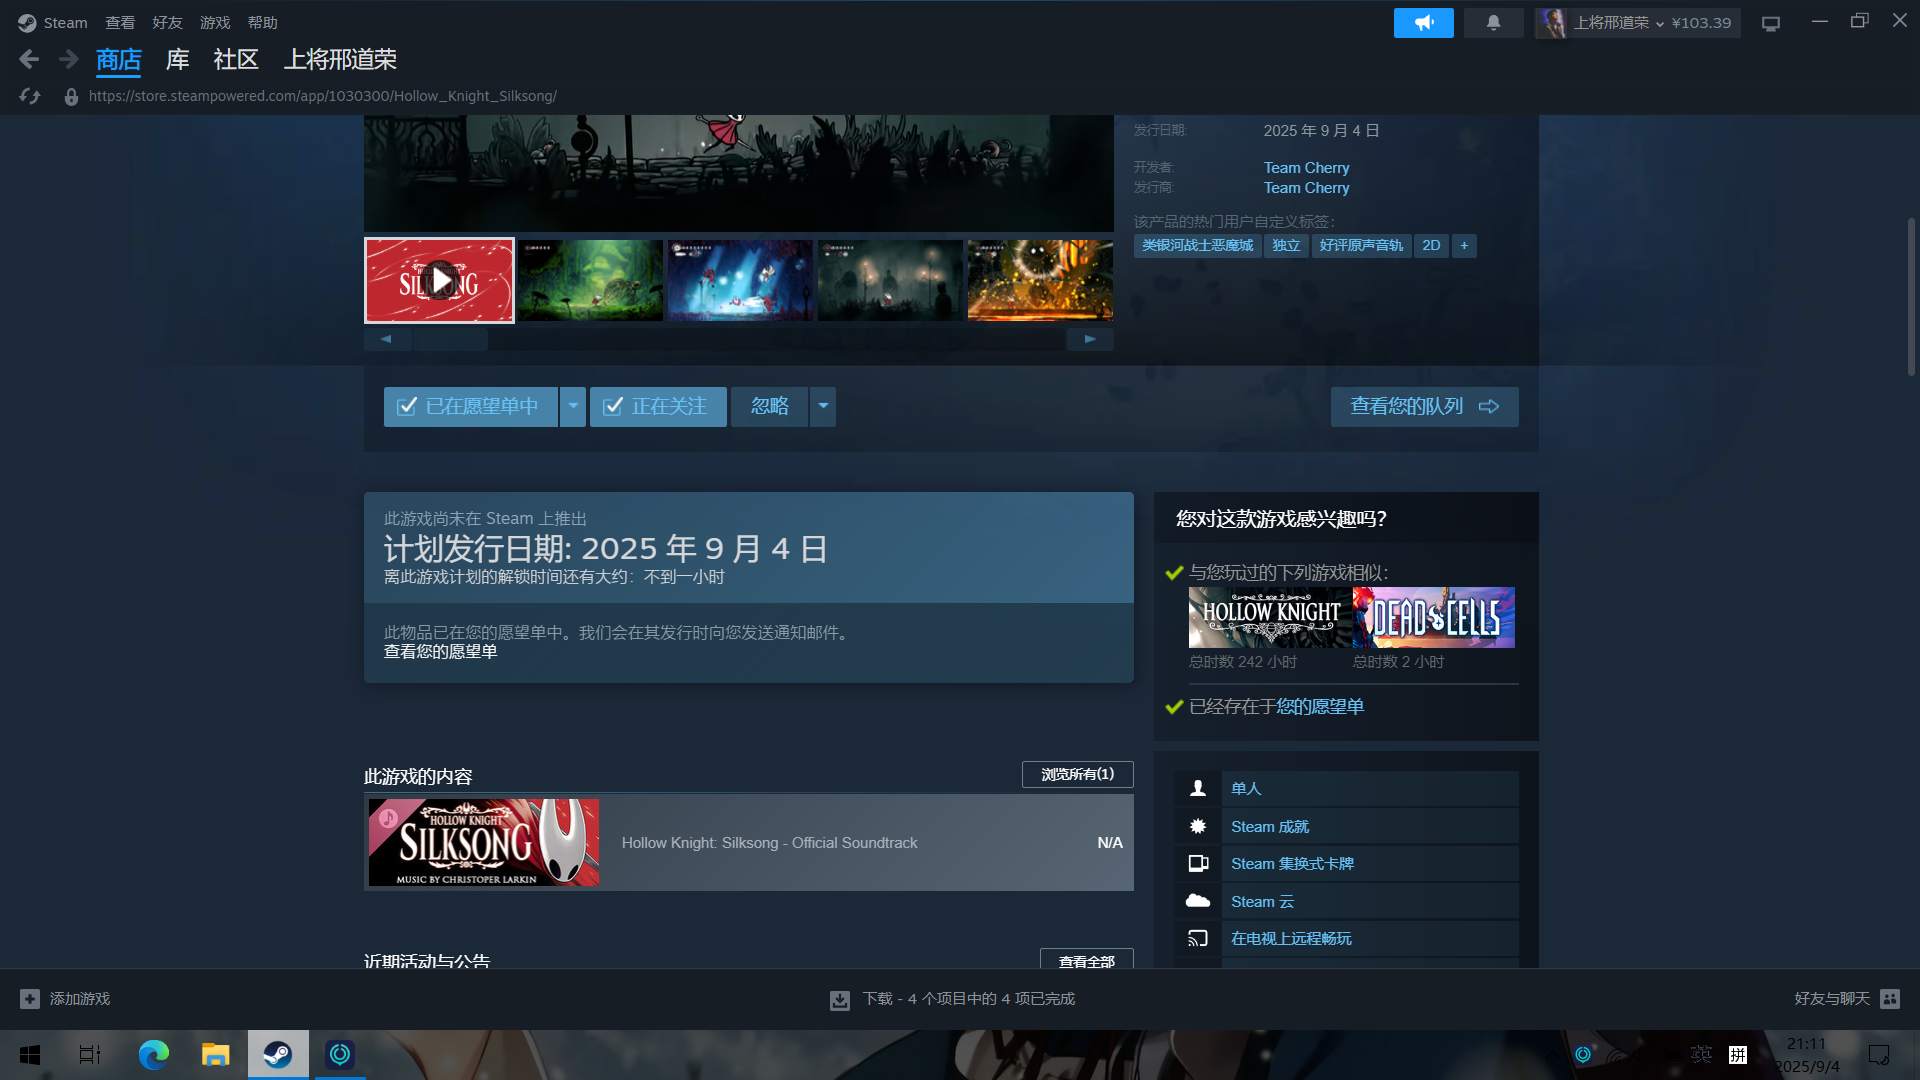Click the media strip slider handle
Image resolution: width=1920 pixels, height=1080 pixels.
[450, 340]
